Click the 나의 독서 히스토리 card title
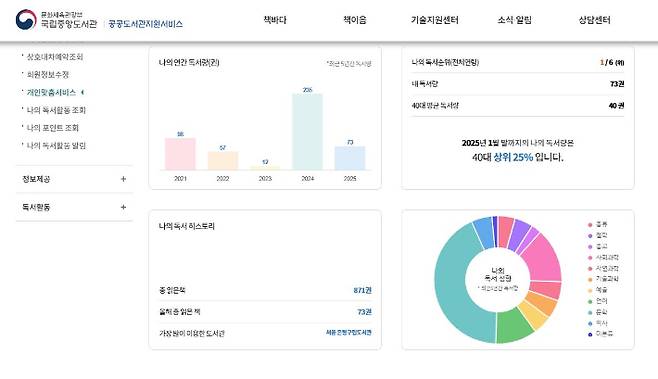 [x=187, y=226]
